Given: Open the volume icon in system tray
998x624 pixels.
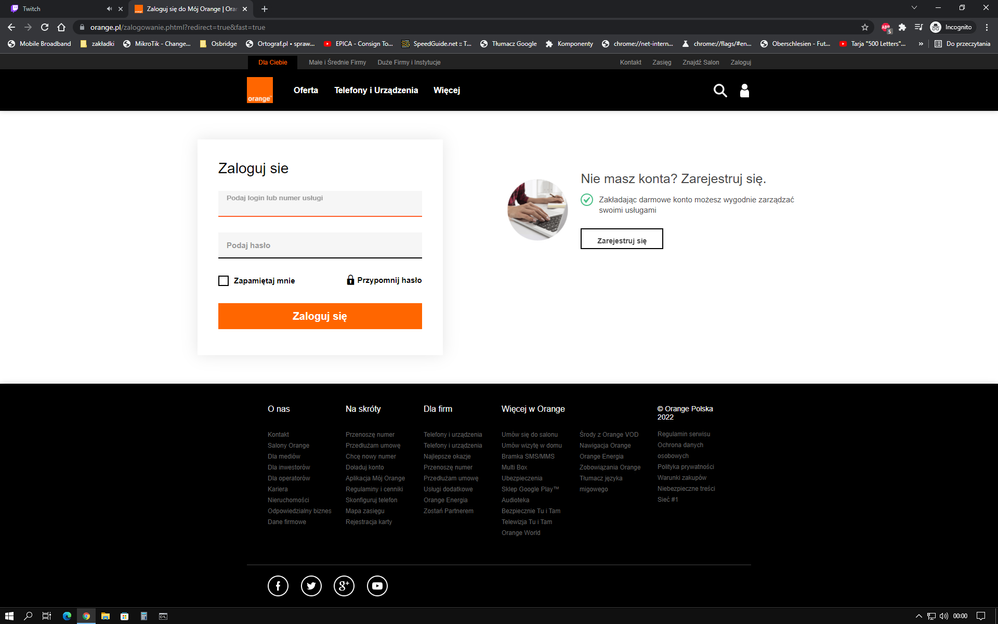Looking at the screenshot, I should pos(943,616).
